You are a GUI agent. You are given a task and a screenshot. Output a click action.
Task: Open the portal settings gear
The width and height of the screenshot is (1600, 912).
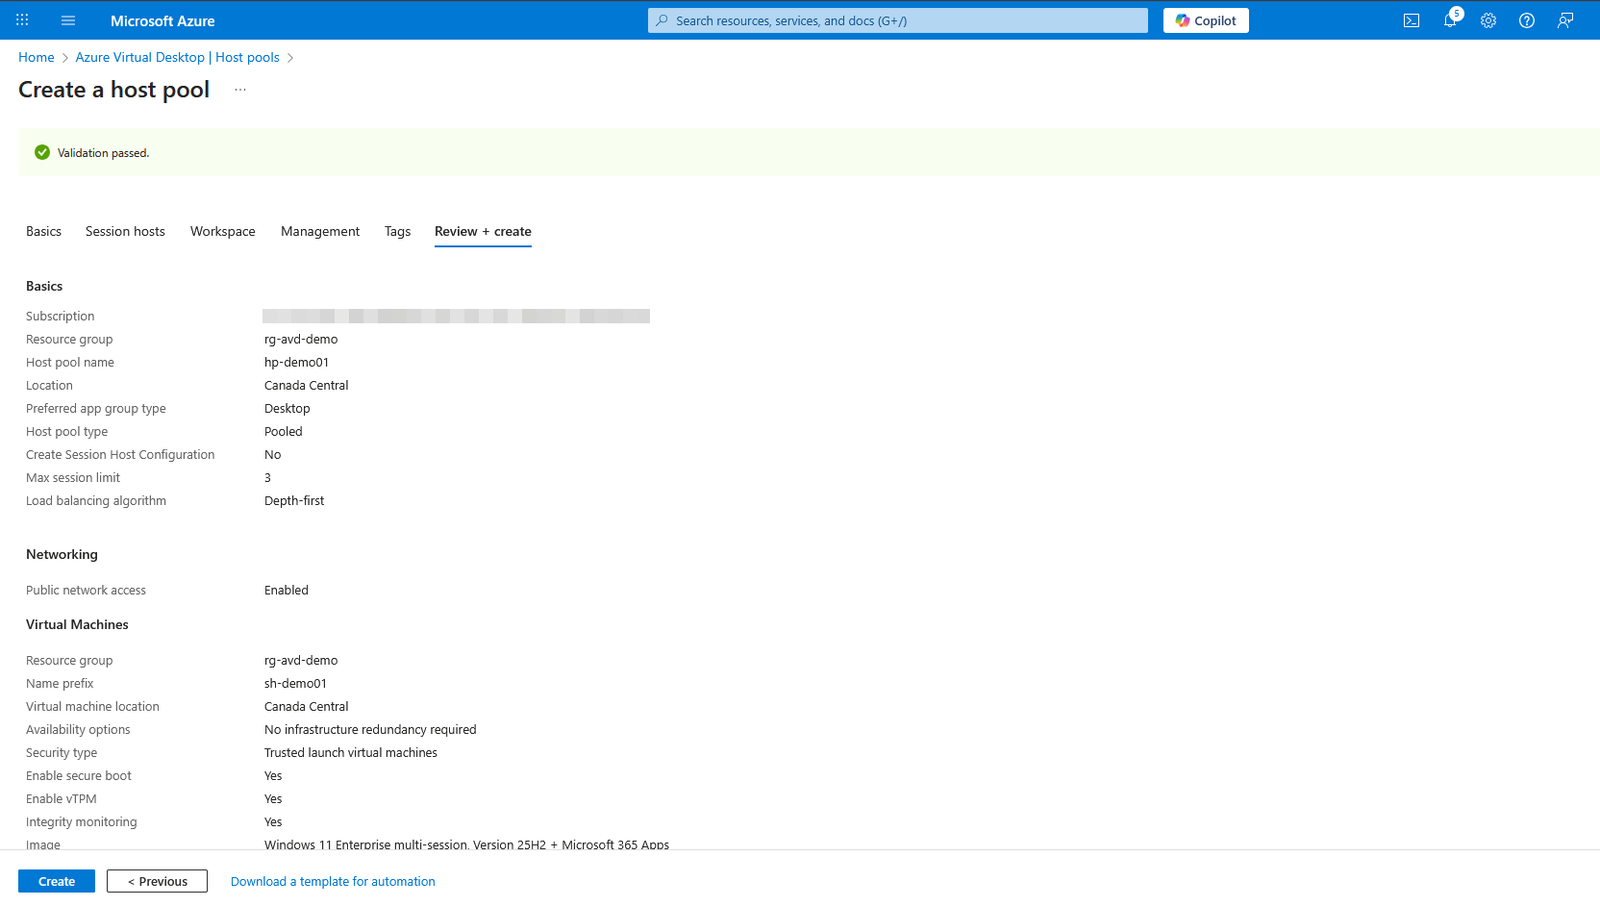[x=1488, y=20]
